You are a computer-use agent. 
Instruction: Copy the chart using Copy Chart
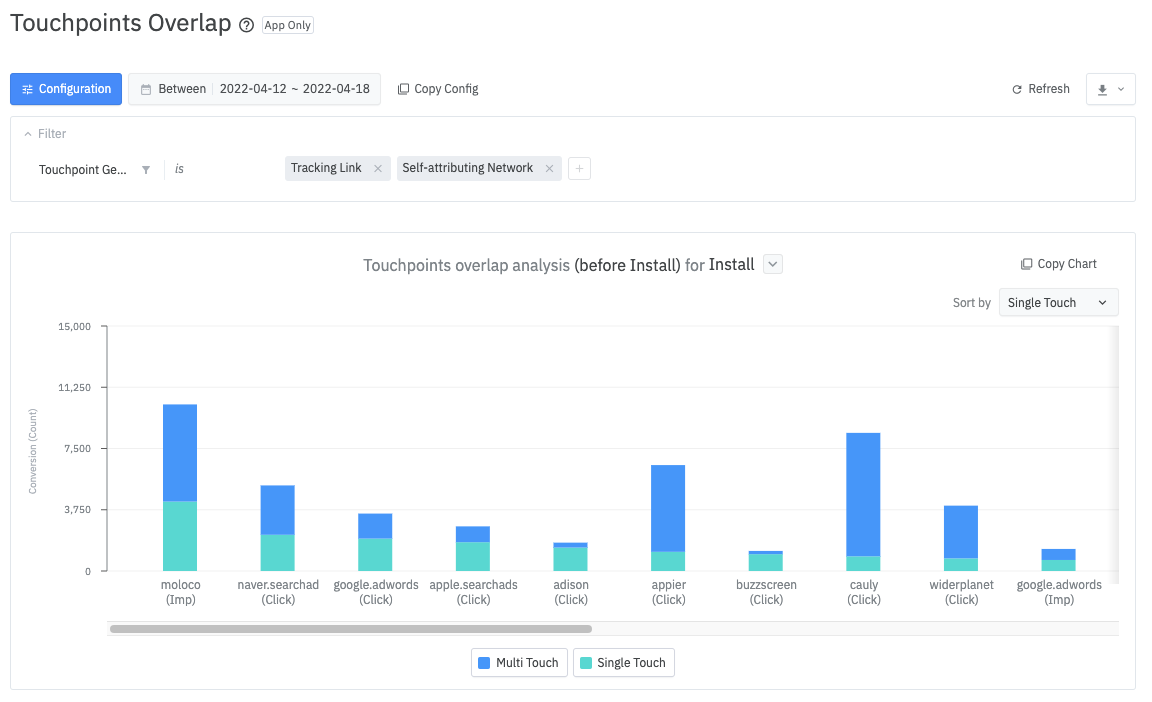tap(1058, 263)
